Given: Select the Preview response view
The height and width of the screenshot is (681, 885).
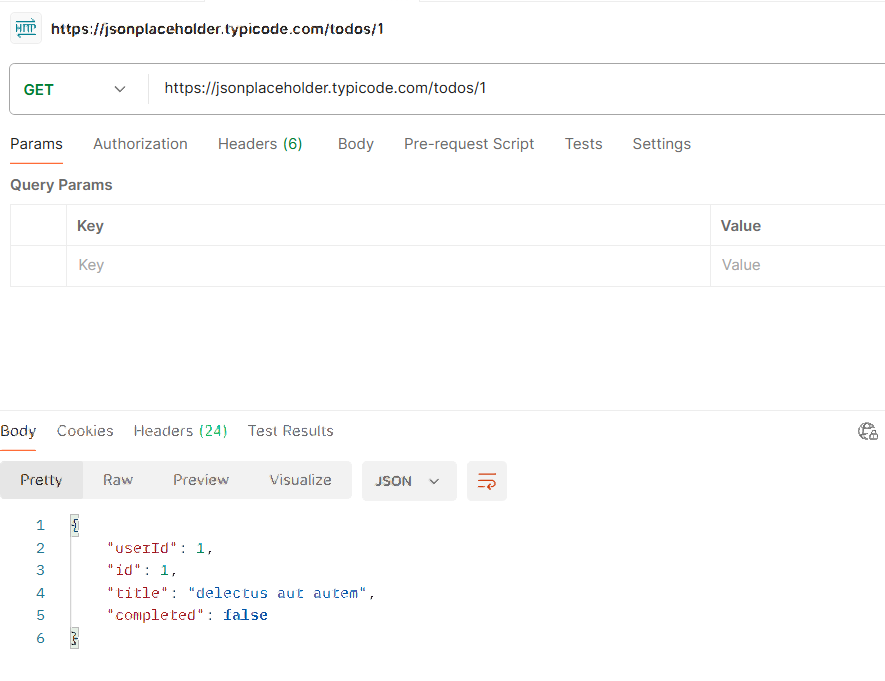Looking at the screenshot, I should [x=201, y=480].
